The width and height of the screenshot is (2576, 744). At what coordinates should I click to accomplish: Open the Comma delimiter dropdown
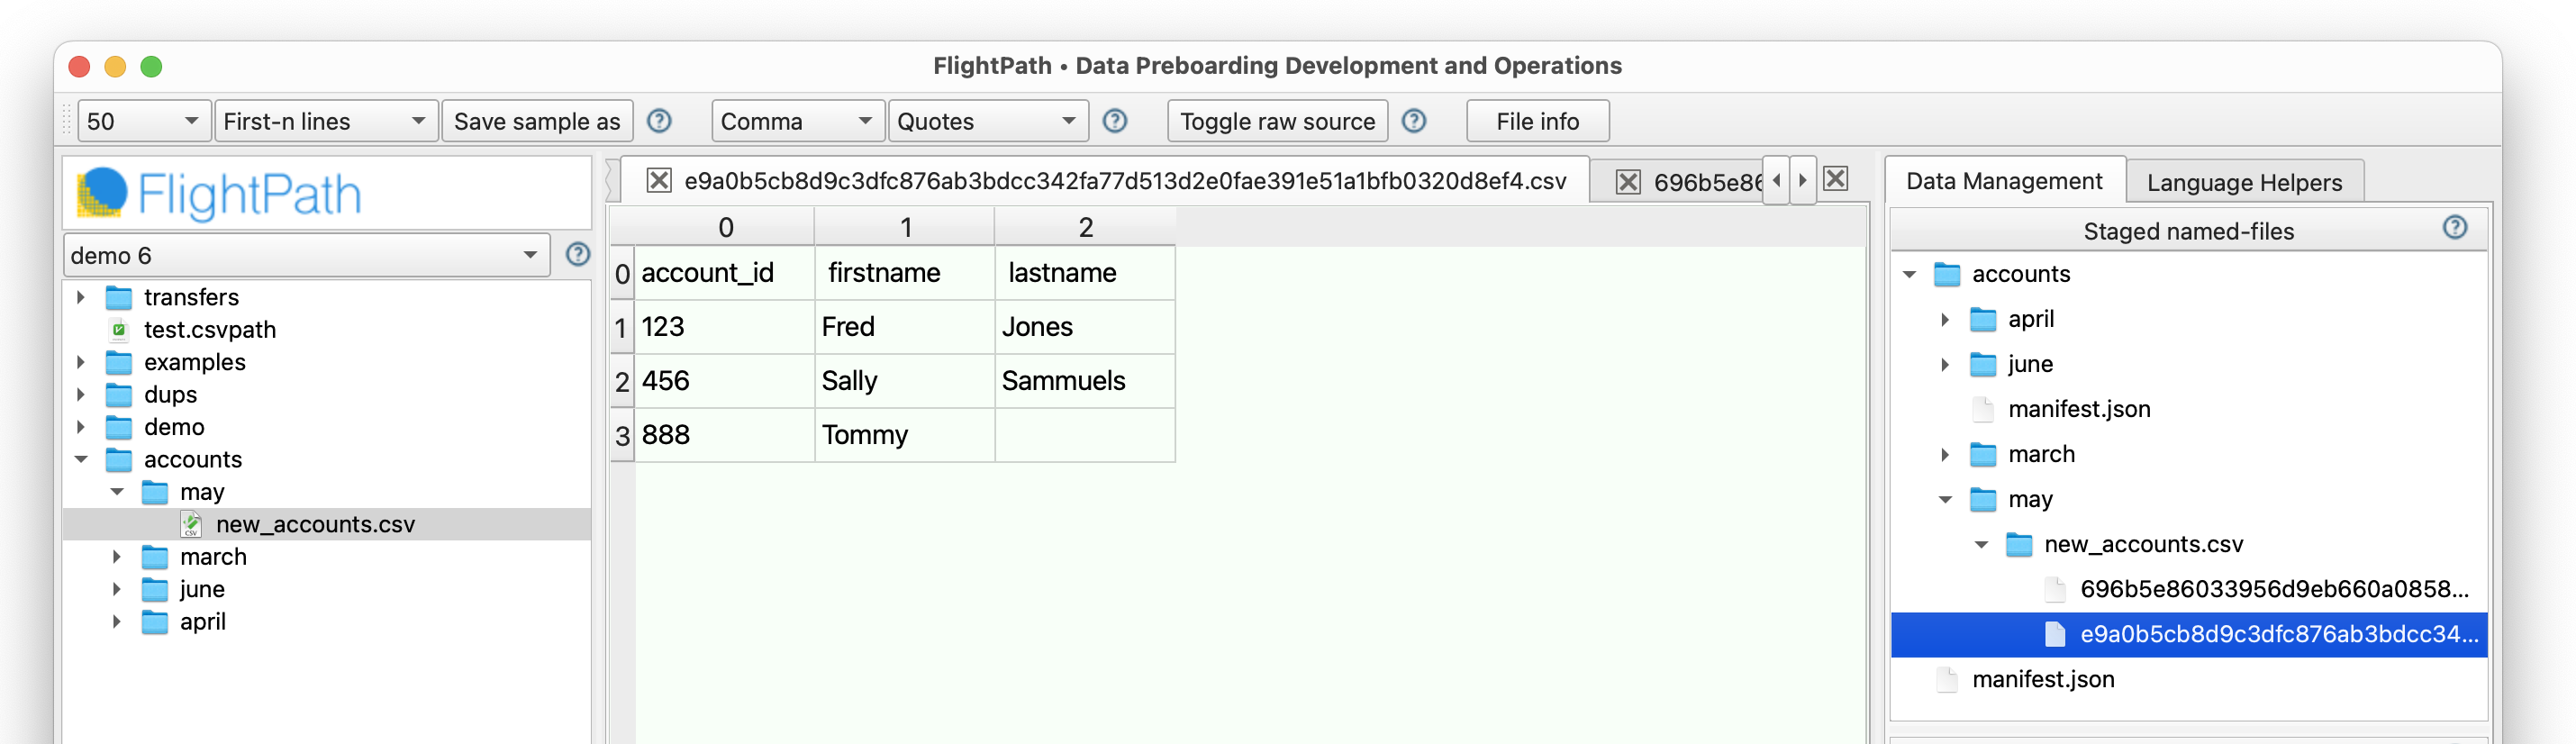(796, 121)
